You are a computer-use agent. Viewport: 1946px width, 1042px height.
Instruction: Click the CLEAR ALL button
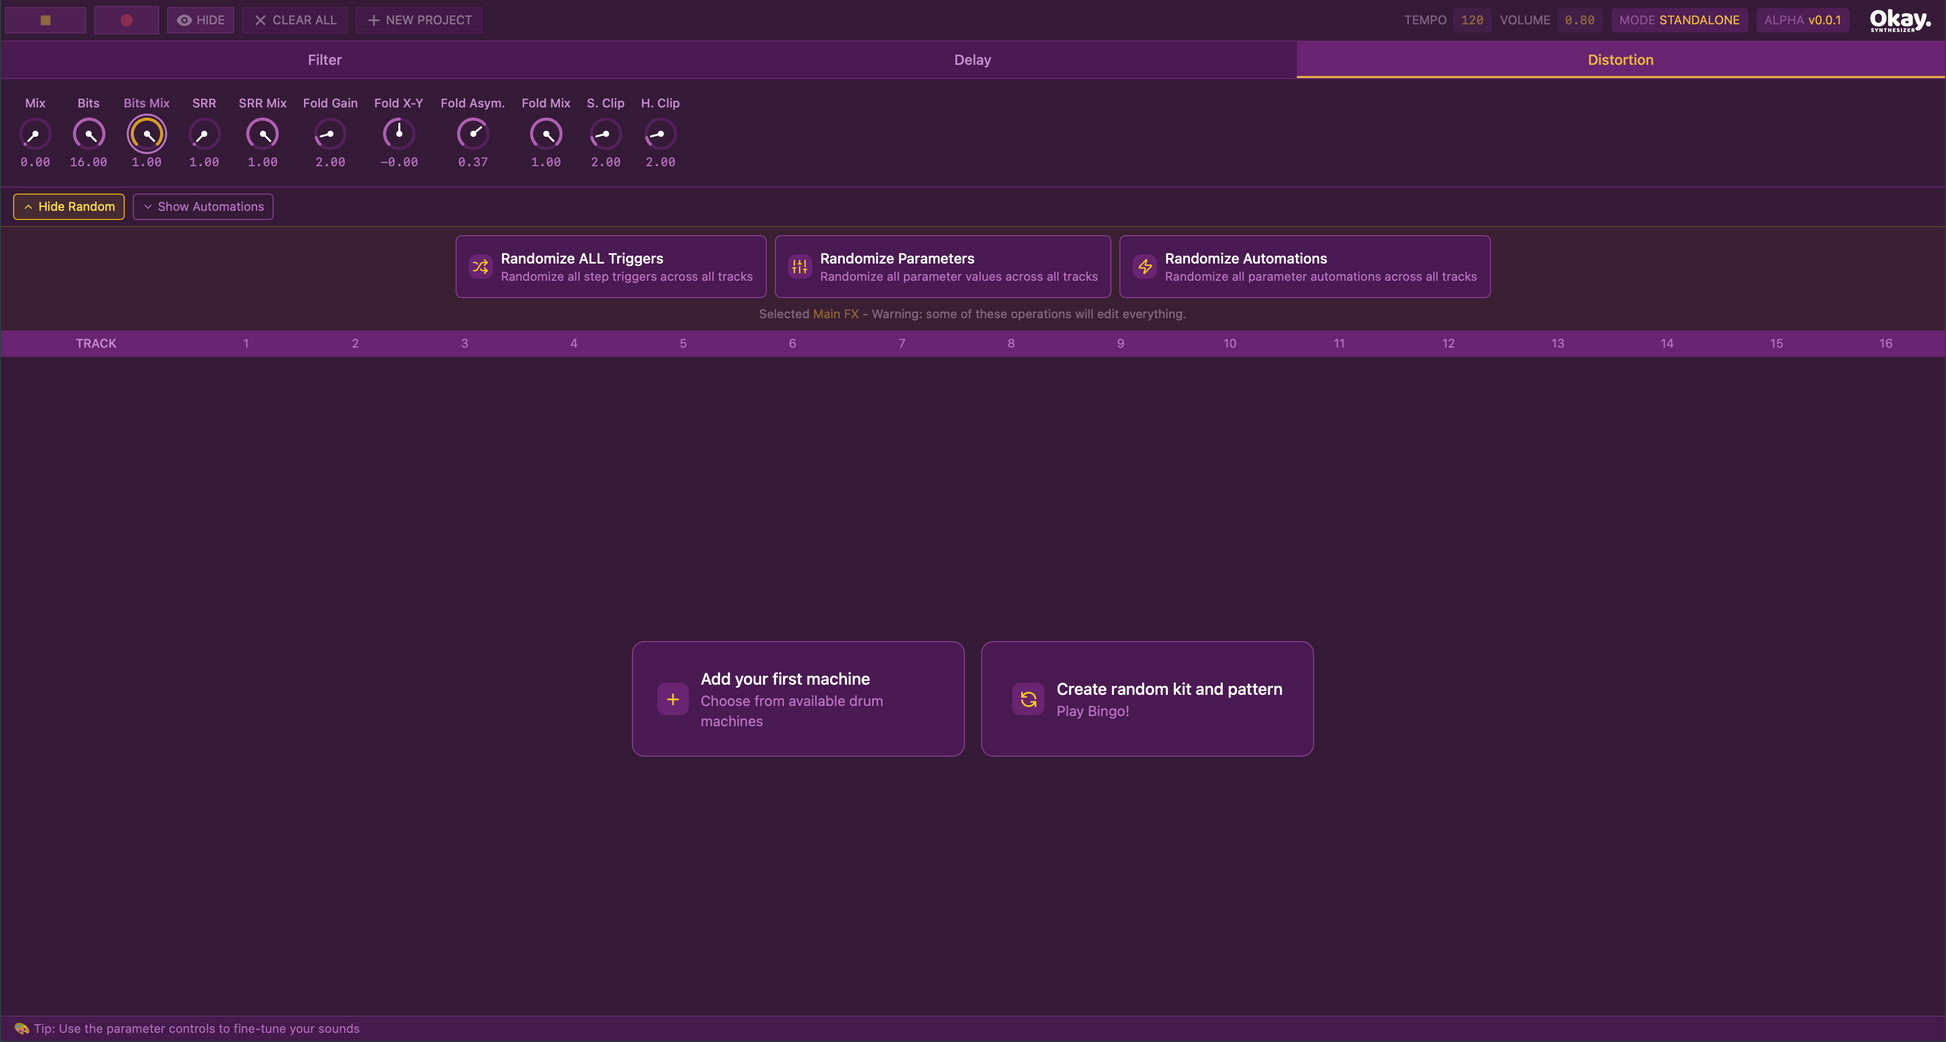[295, 20]
